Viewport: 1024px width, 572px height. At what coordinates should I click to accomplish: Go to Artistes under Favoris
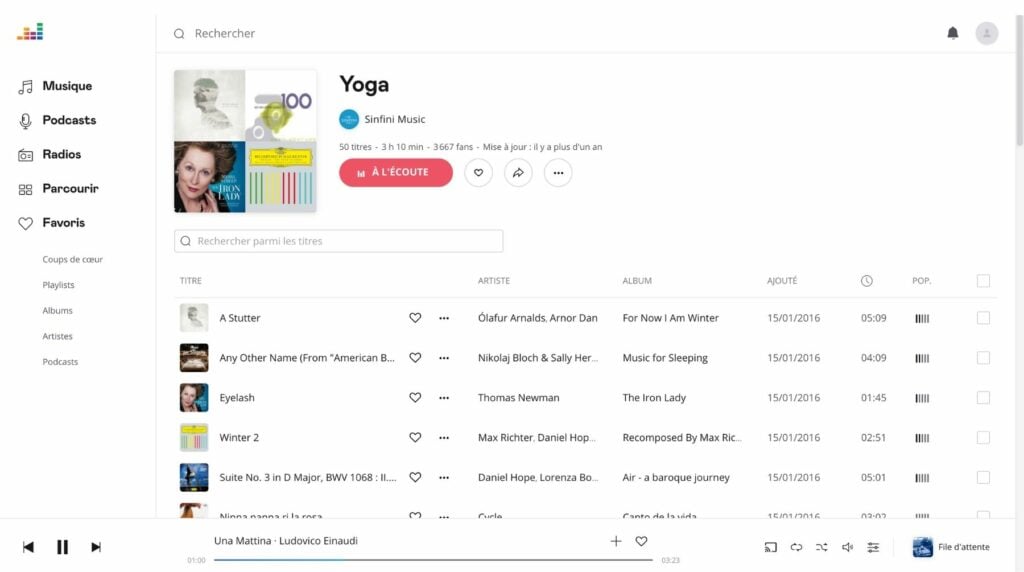pyautogui.click(x=57, y=336)
